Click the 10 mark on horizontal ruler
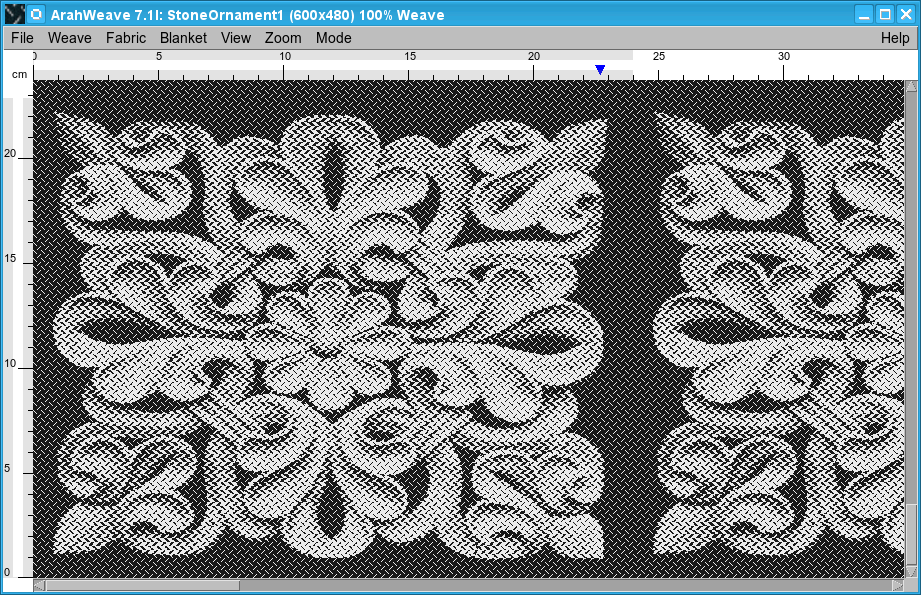Screen dimensions: 921x595 [285, 56]
